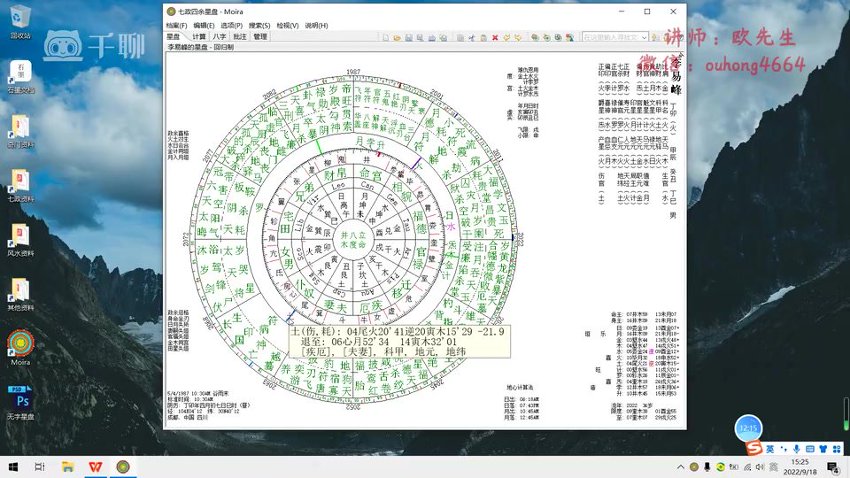Expand the toolbar search combo box arrow
This screenshot has height=478, width=850.
coord(644,37)
